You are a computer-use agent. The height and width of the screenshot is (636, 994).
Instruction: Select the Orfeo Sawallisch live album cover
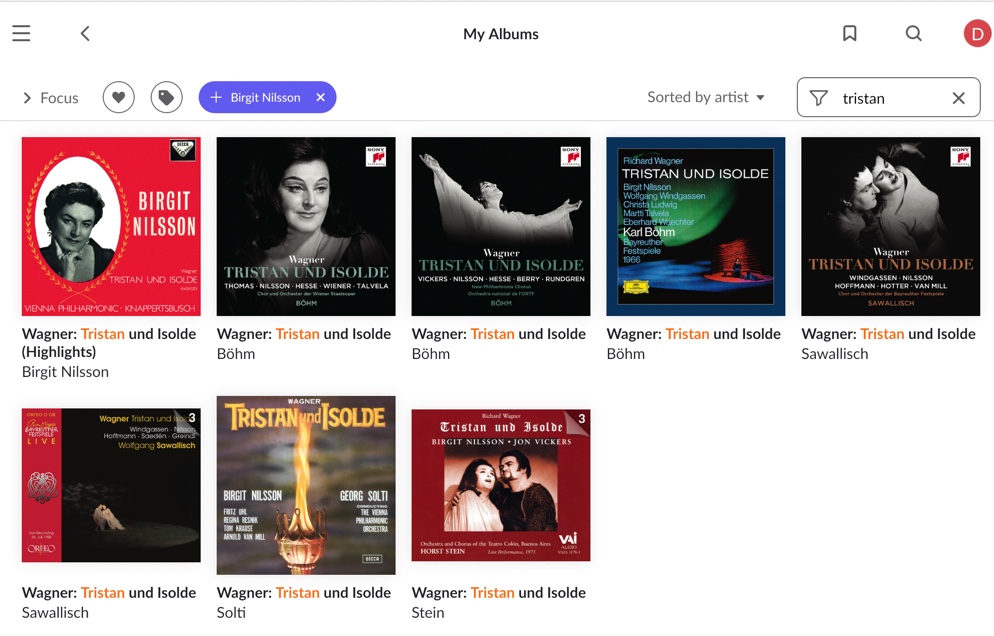coord(111,485)
